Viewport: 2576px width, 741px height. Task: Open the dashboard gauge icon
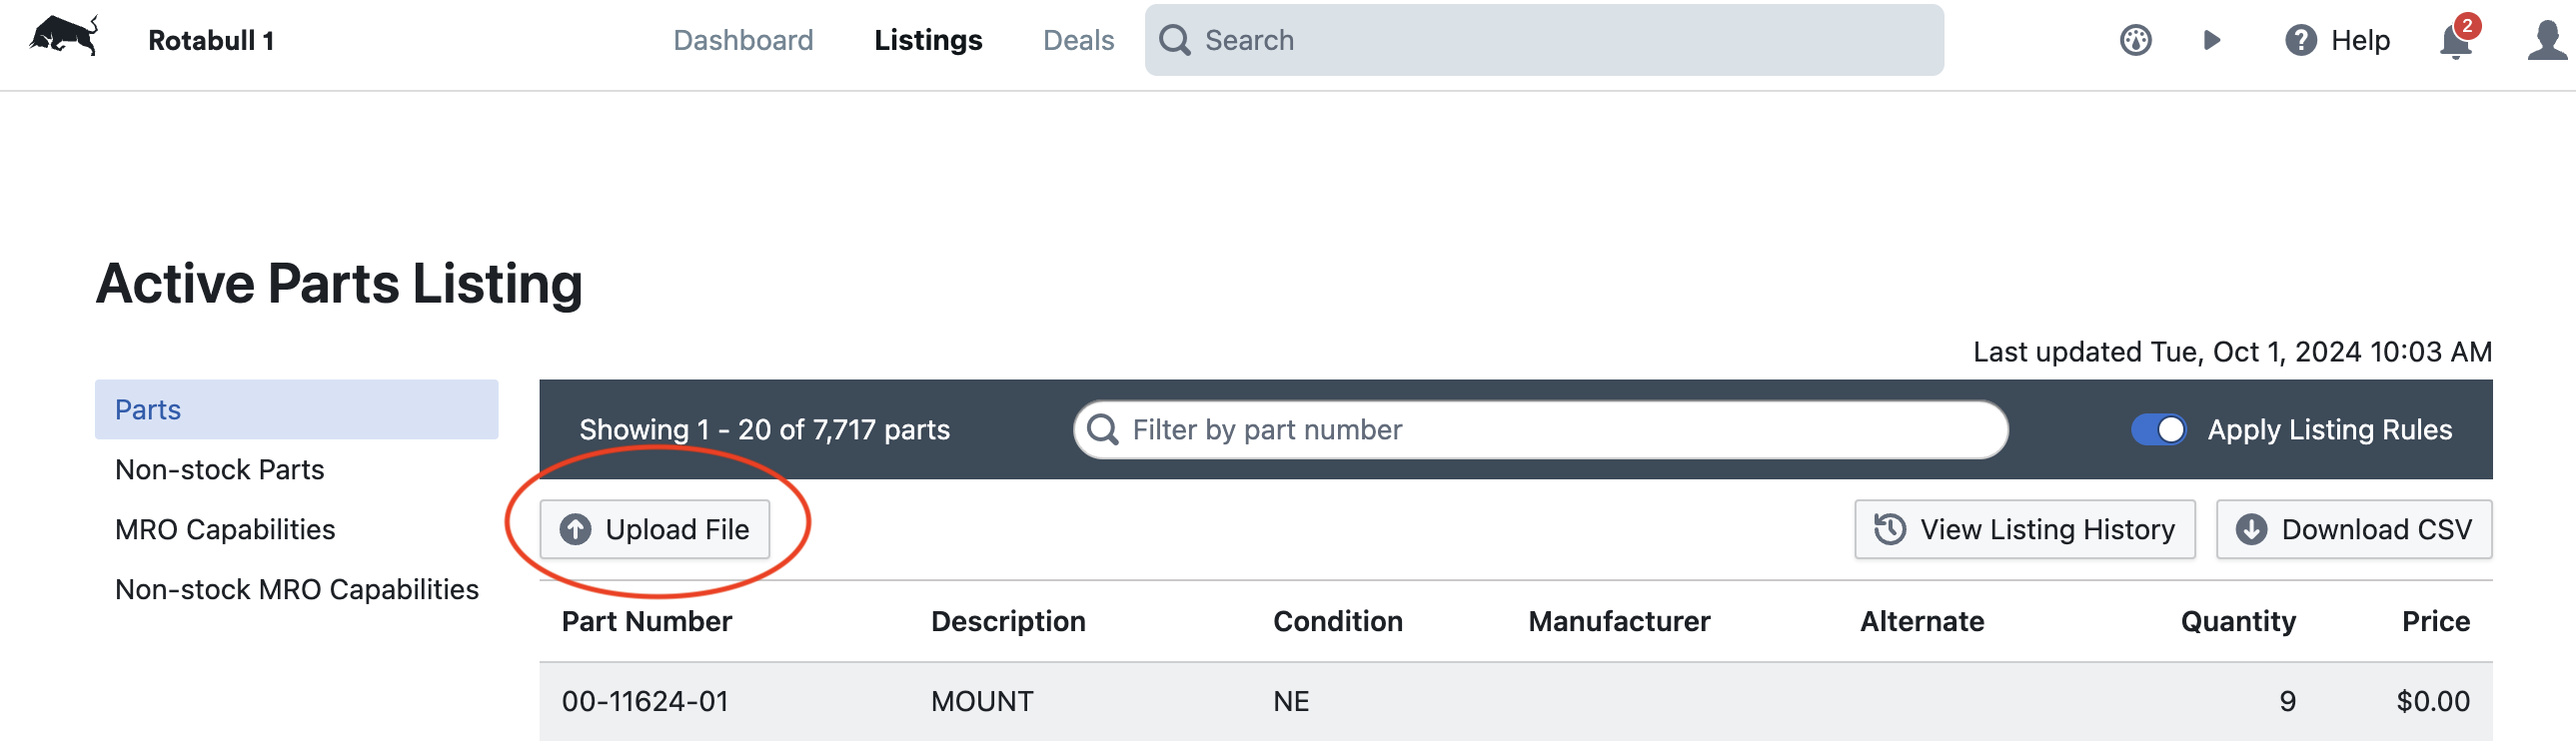2135,40
